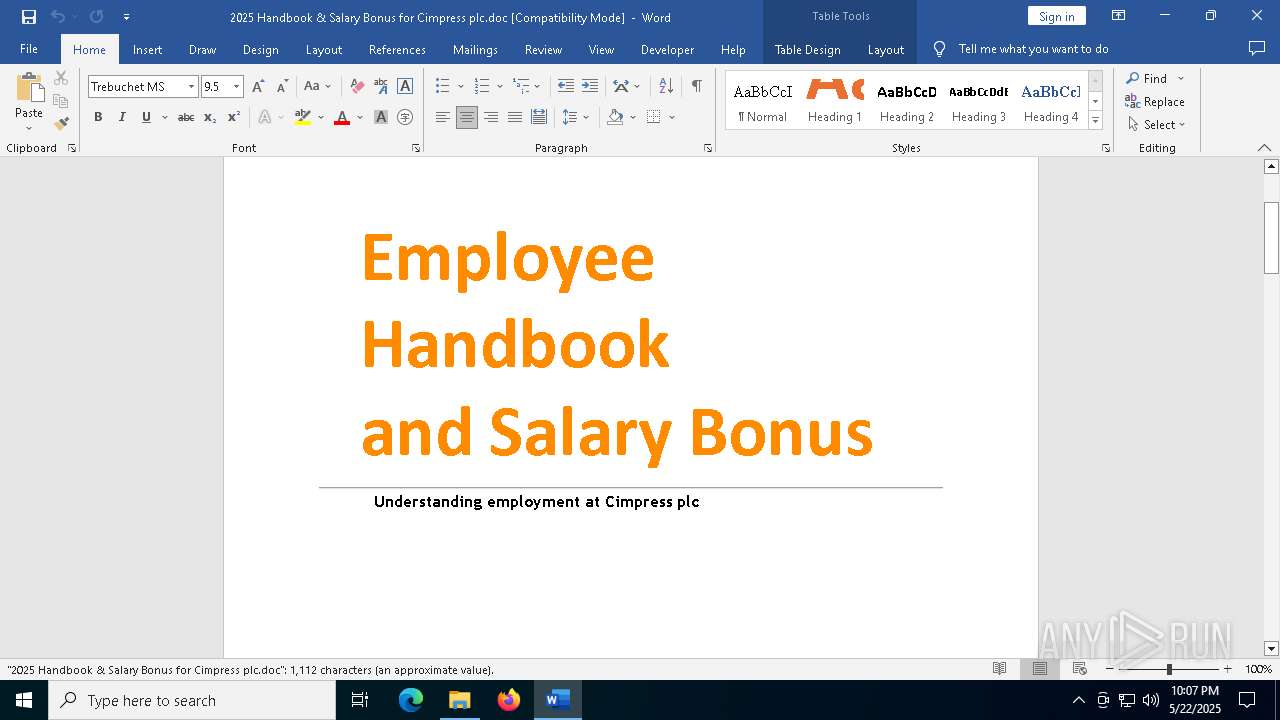Open the Trebuchet MS font name dropdown

click(x=191, y=87)
